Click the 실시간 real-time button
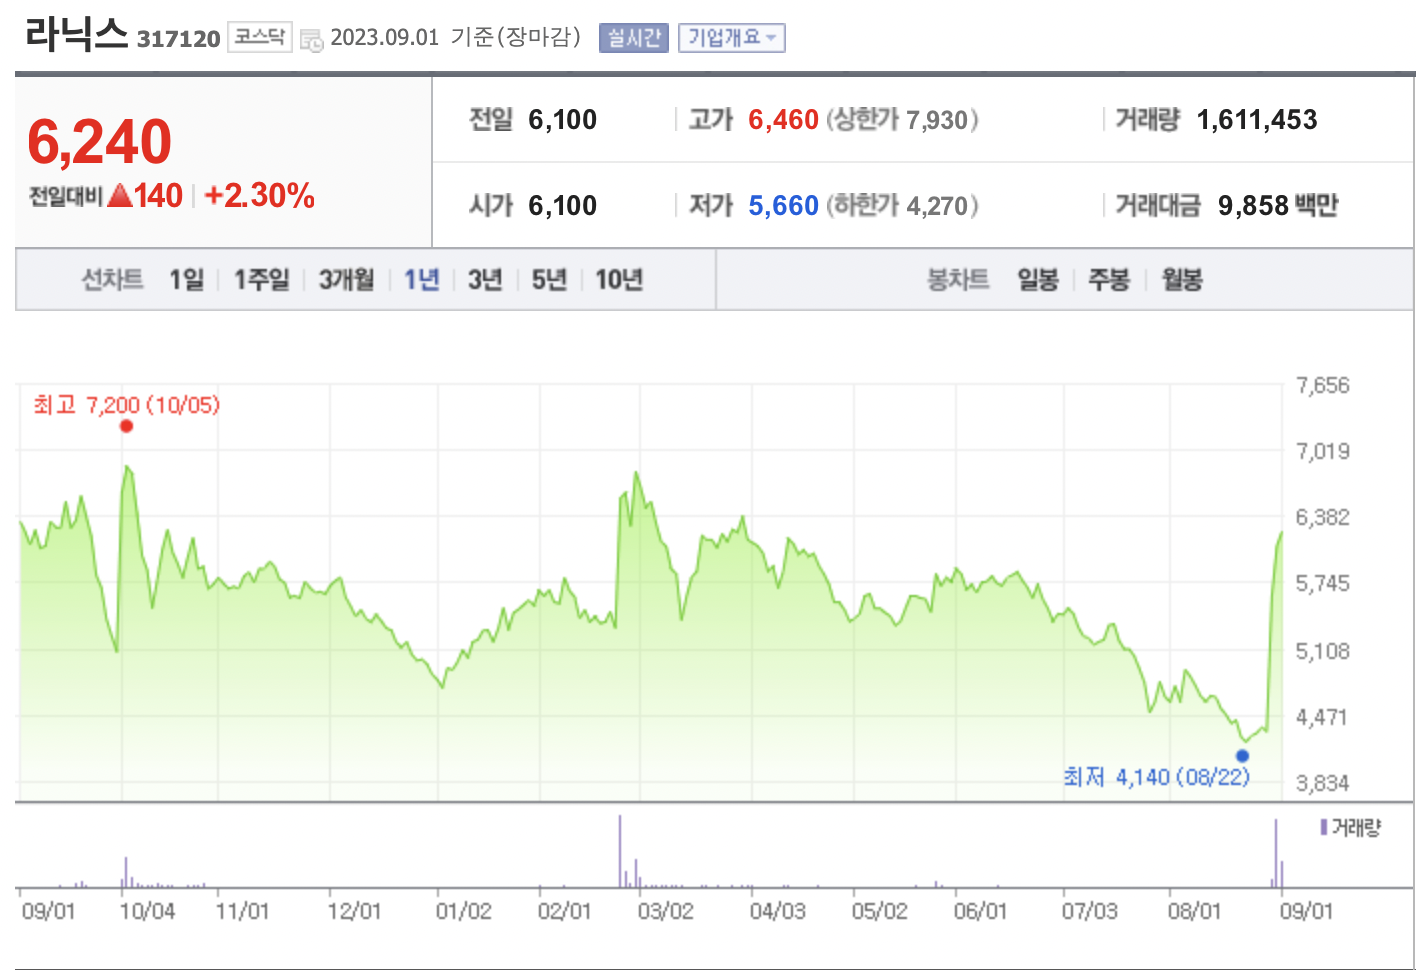The height and width of the screenshot is (970, 1416). click(x=633, y=38)
